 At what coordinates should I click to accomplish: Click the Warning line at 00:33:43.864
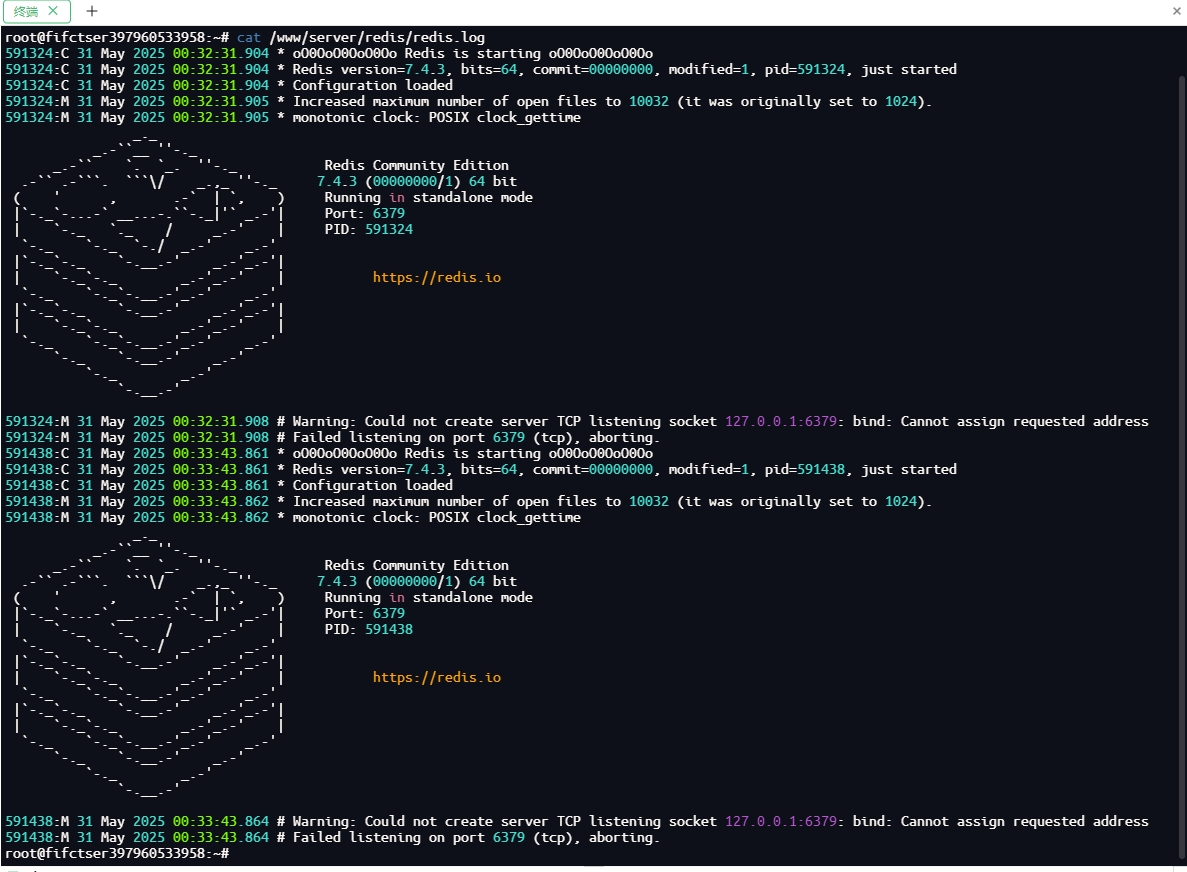pos(577,821)
